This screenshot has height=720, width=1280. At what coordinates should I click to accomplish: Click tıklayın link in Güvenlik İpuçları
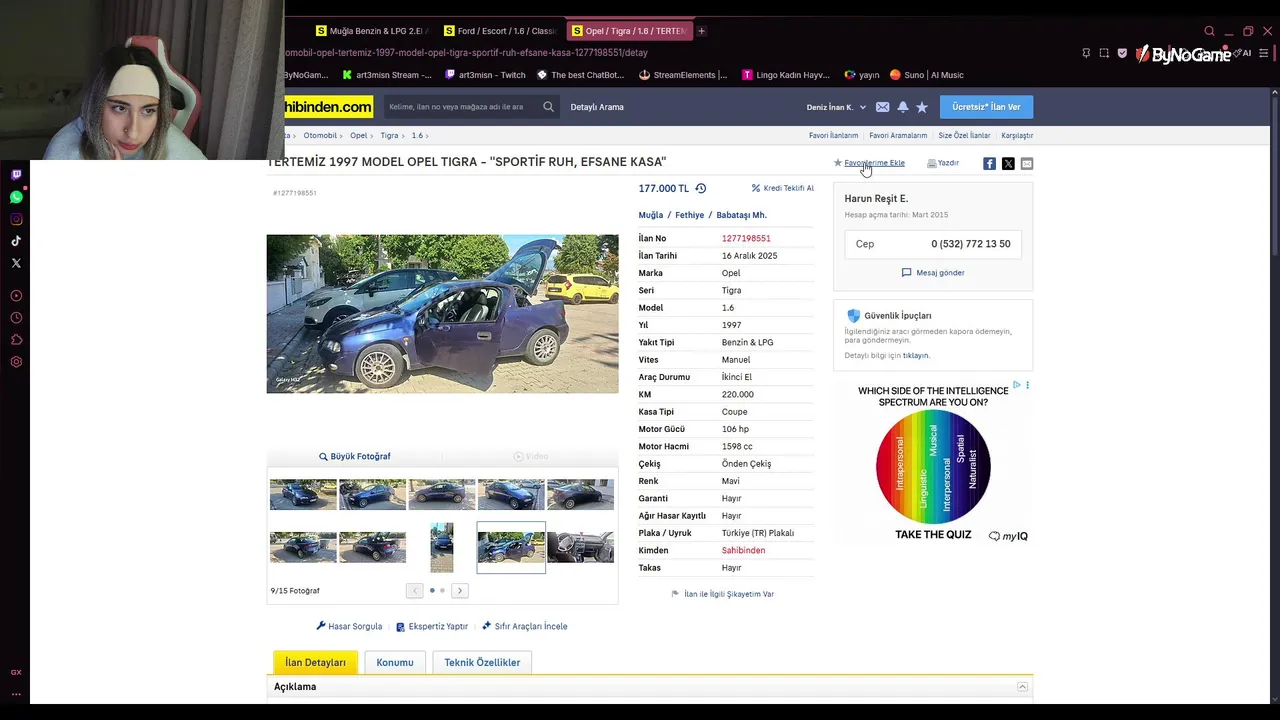click(x=916, y=355)
